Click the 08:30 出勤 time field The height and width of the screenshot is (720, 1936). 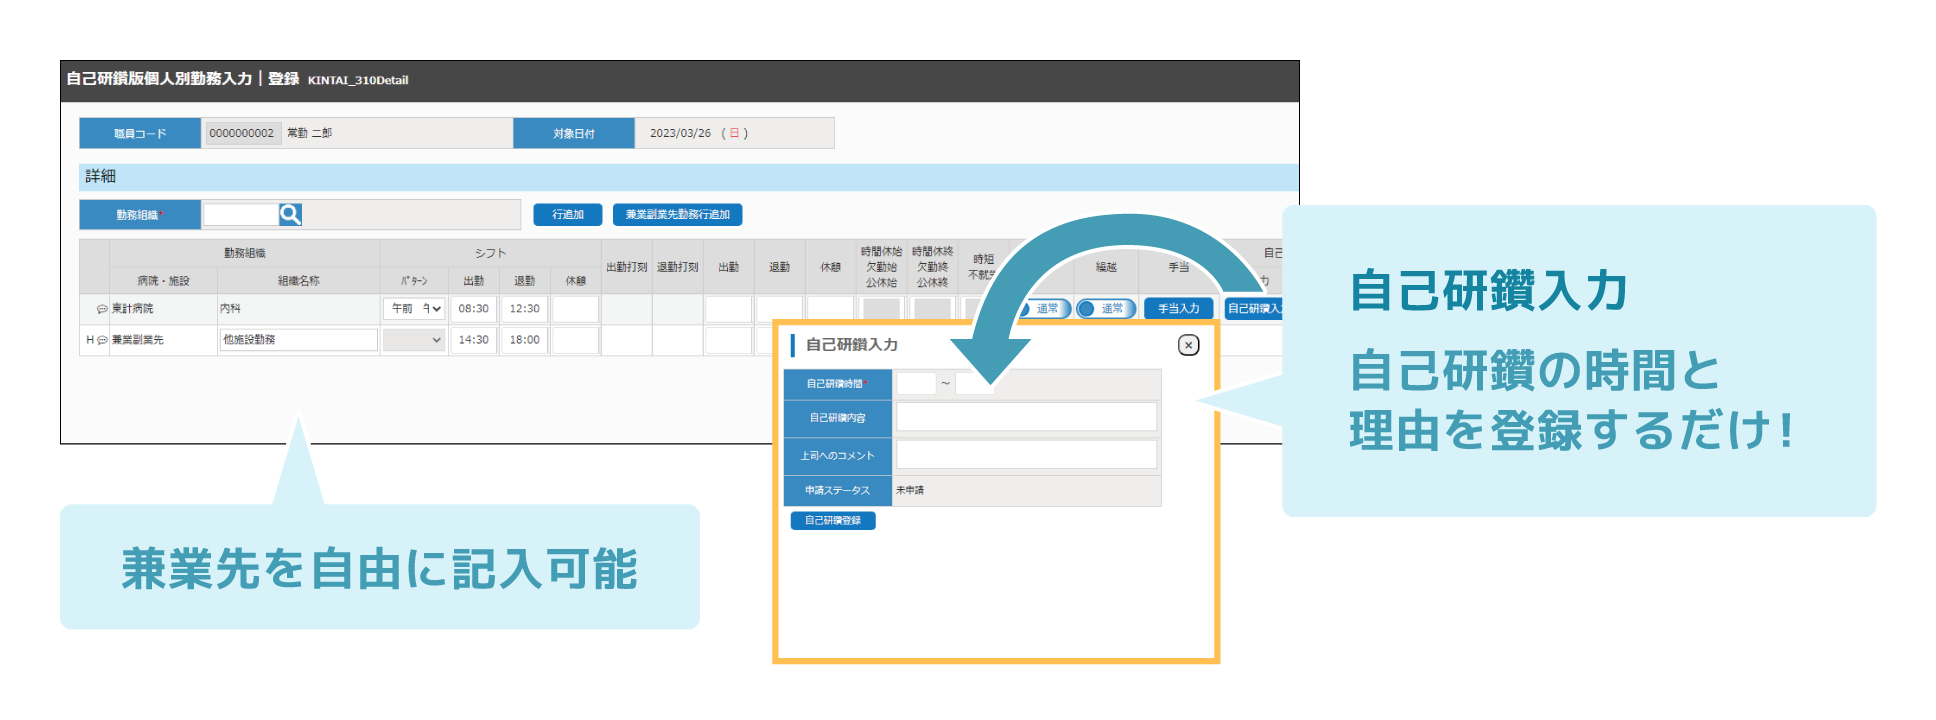[x=473, y=309]
